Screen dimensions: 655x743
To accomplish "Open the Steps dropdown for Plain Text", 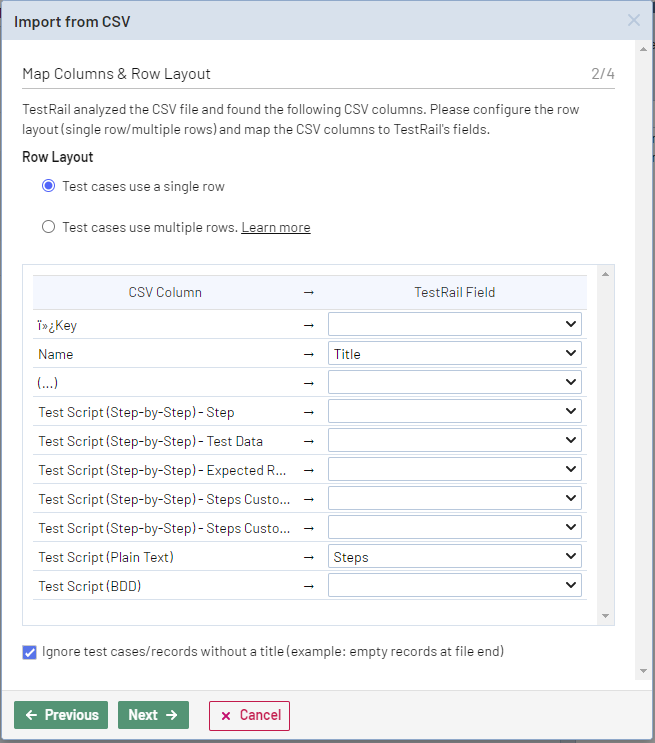I will point(454,557).
